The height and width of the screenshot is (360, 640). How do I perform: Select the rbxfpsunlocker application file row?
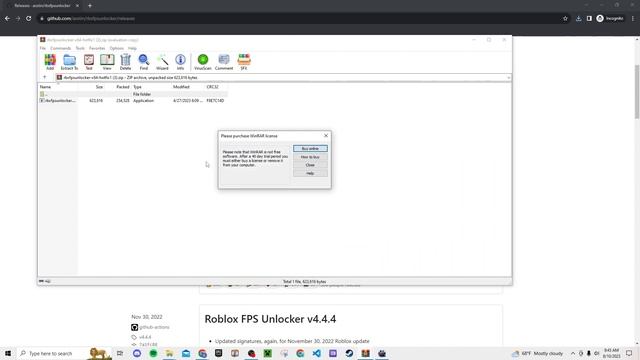click(x=133, y=100)
